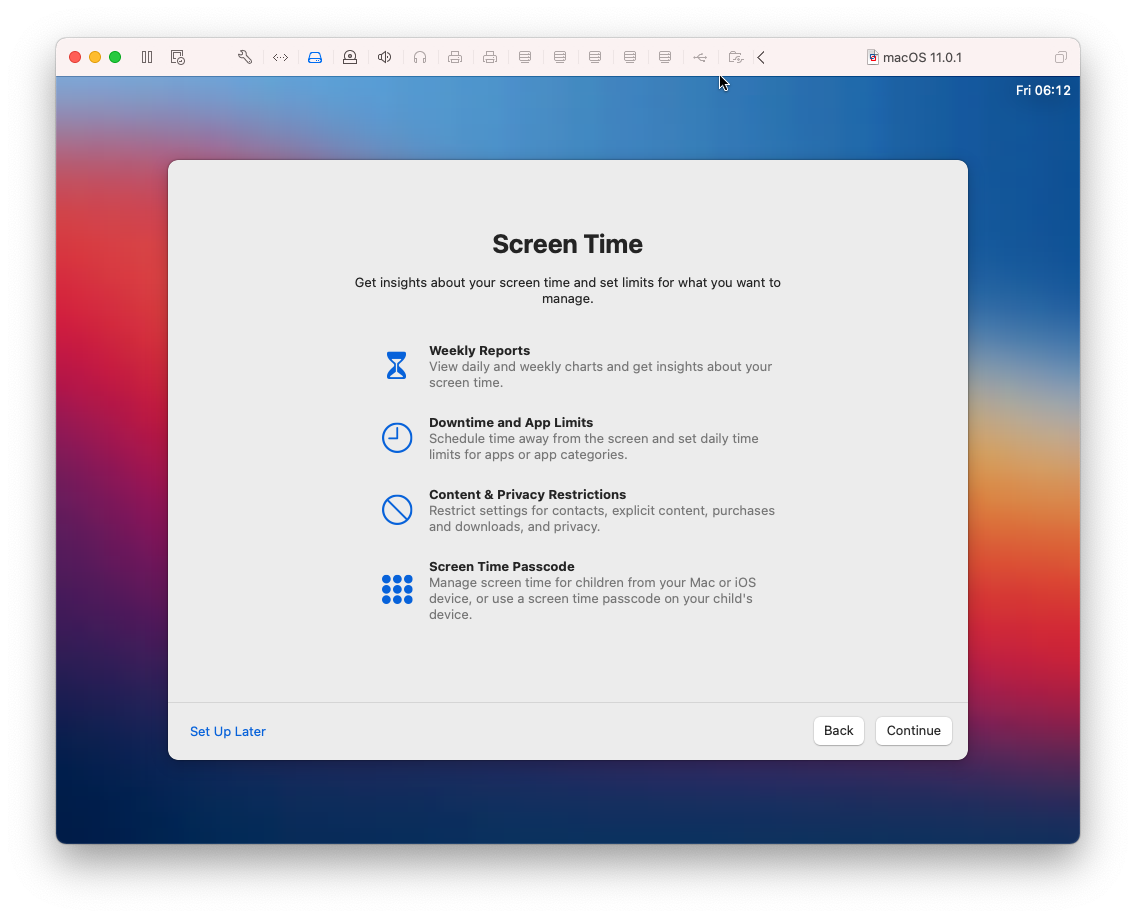Click the window tiling icon beside macOS 11.0.1
1136x918 pixels.
tap(1060, 57)
